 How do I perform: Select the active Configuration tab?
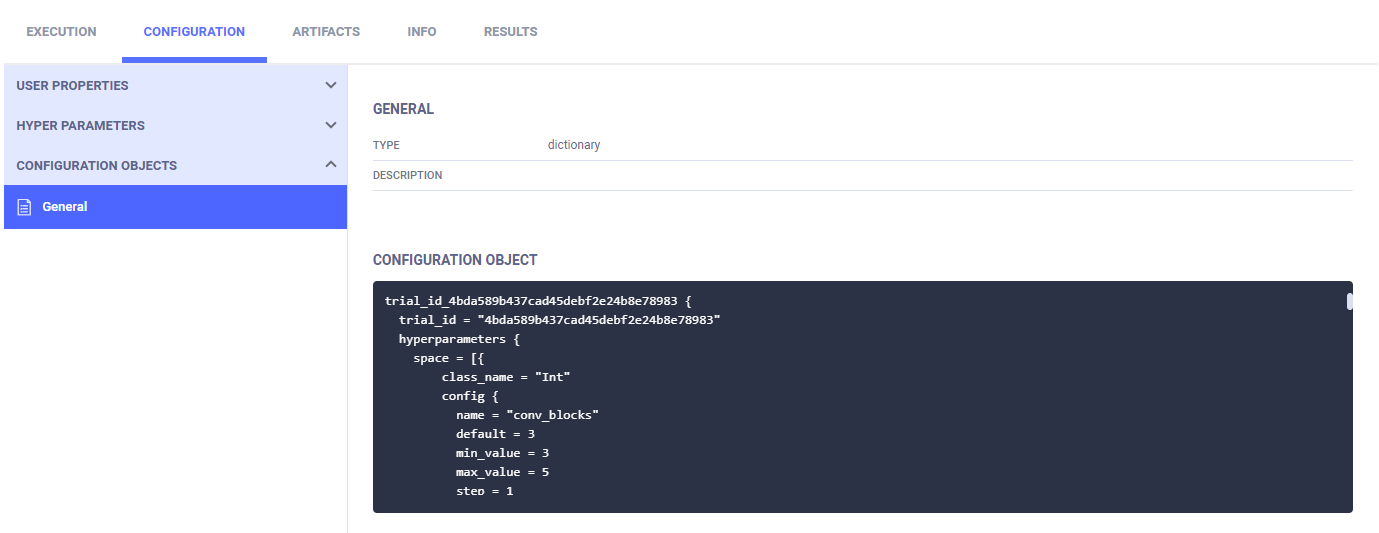pyautogui.click(x=194, y=32)
